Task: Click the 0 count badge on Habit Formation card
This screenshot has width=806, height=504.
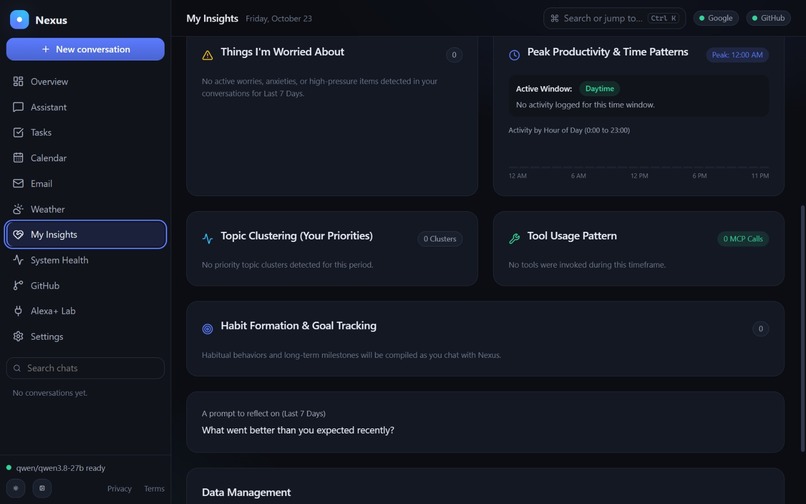Action: click(x=761, y=329)
